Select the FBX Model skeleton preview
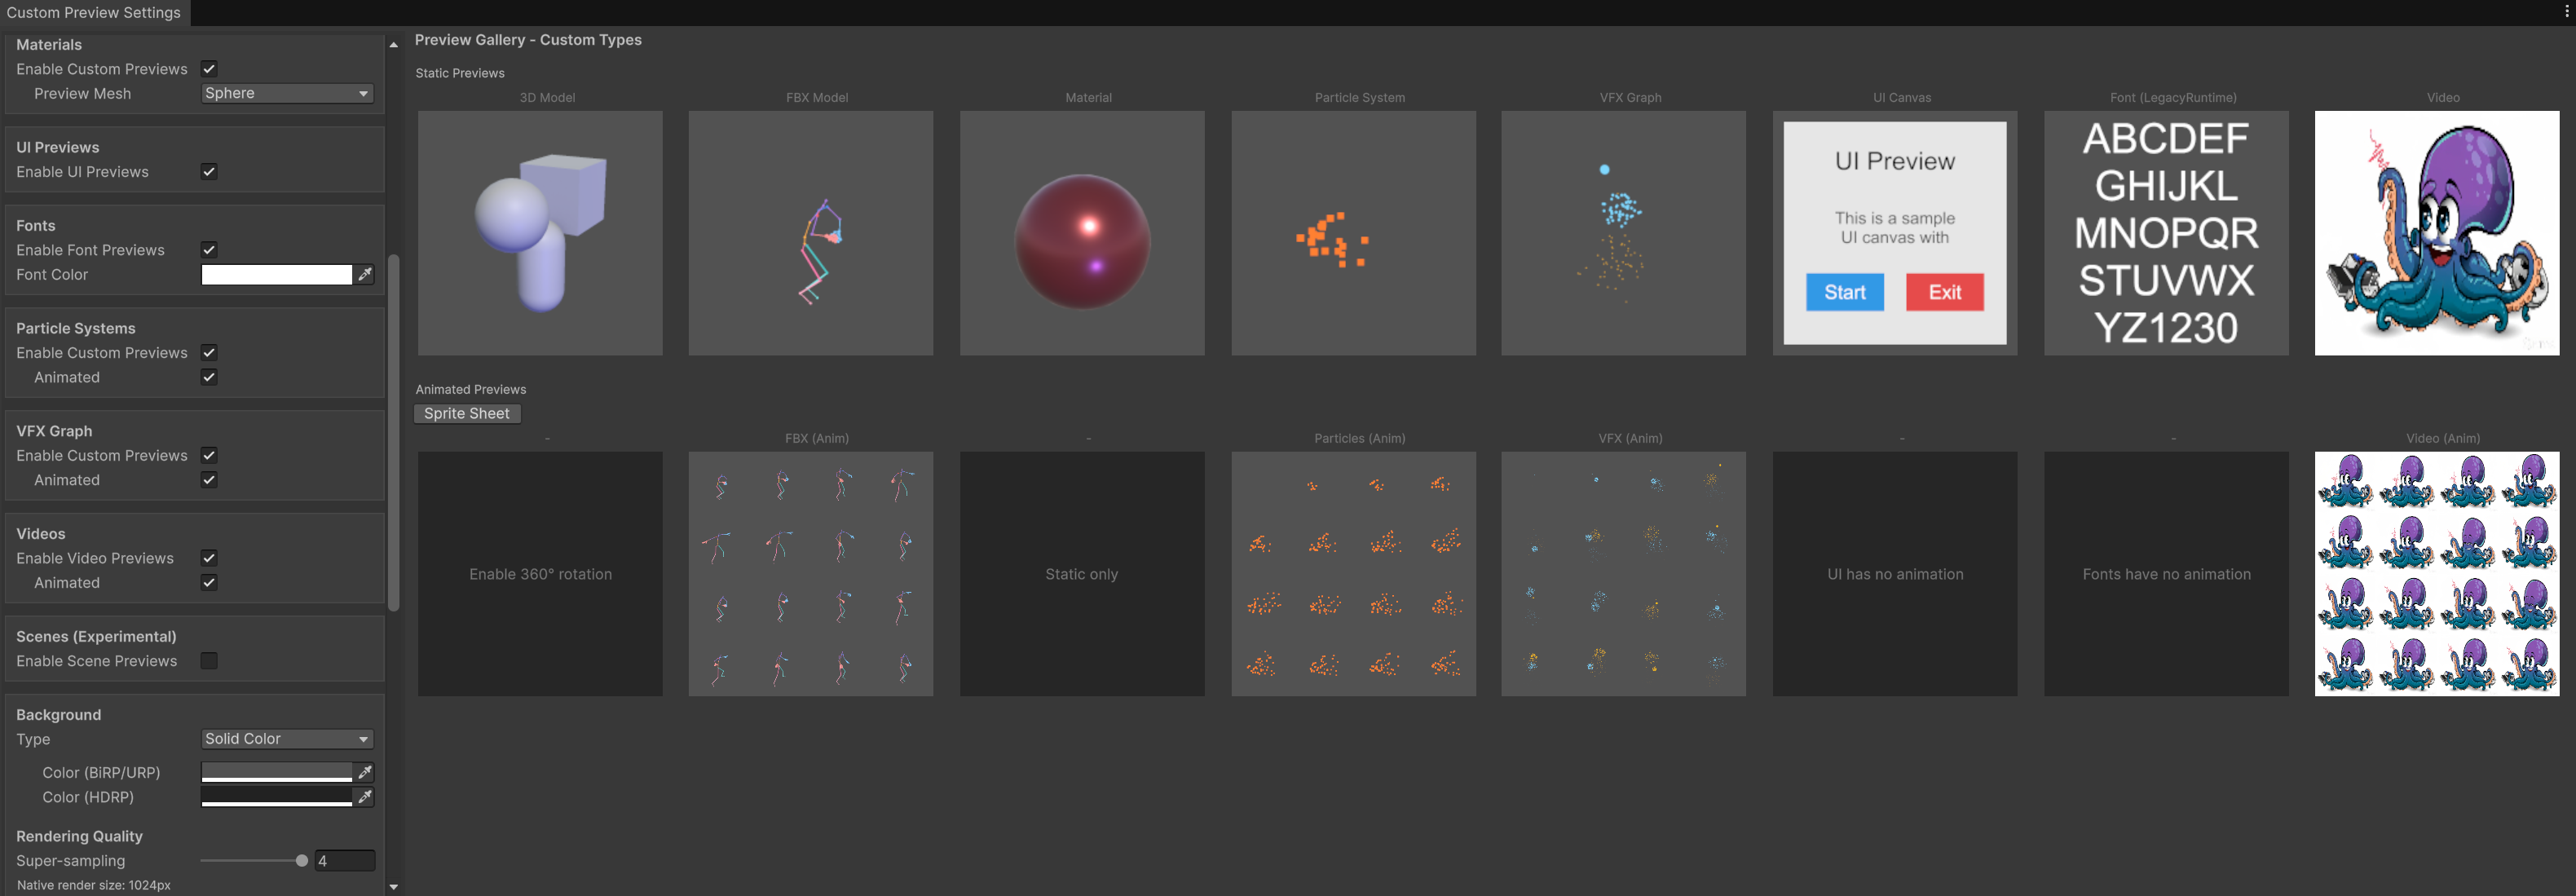Viewport: 2576px width, 896px height. point(811,233)
